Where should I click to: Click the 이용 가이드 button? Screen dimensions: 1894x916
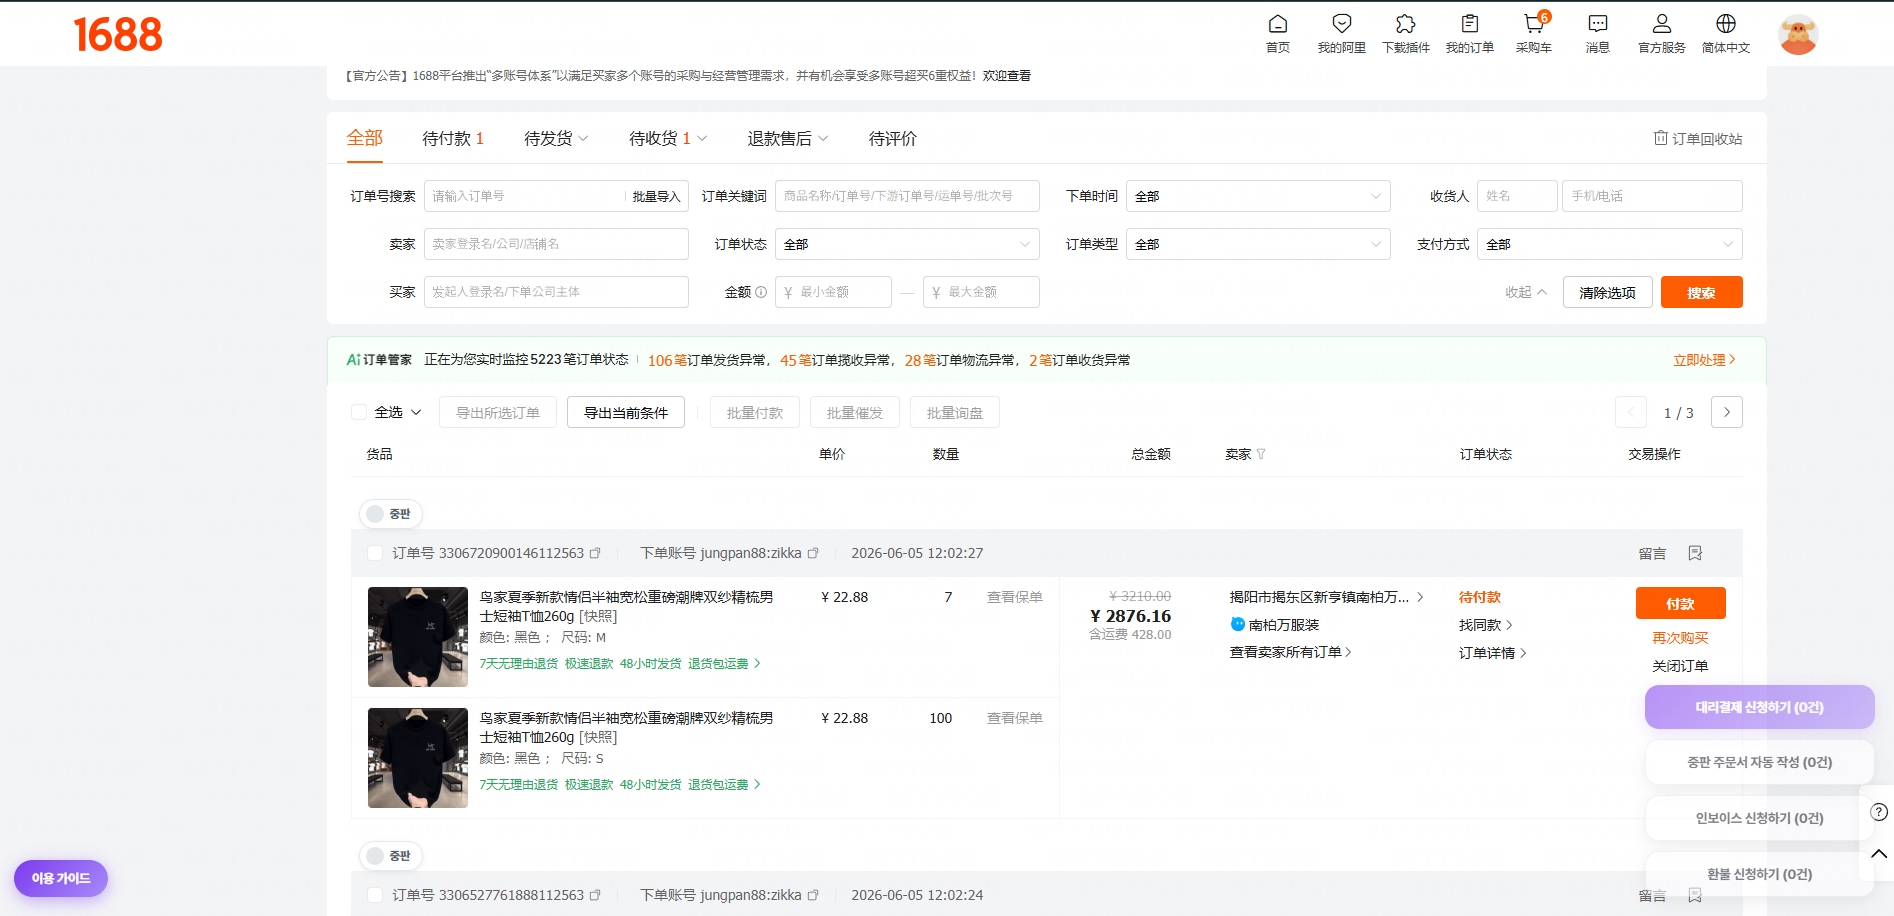point(61,878)
